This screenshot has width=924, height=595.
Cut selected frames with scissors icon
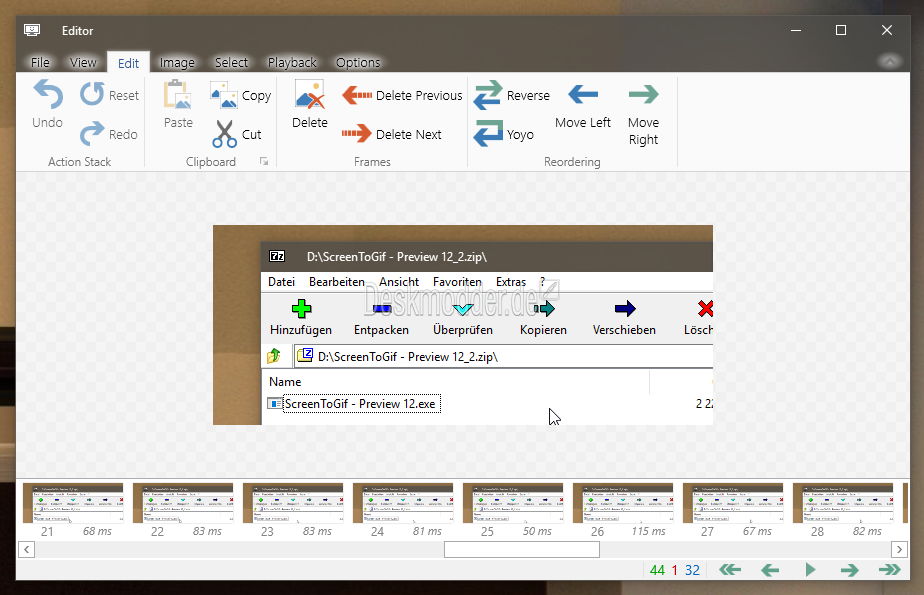click(x=225, y=134)
